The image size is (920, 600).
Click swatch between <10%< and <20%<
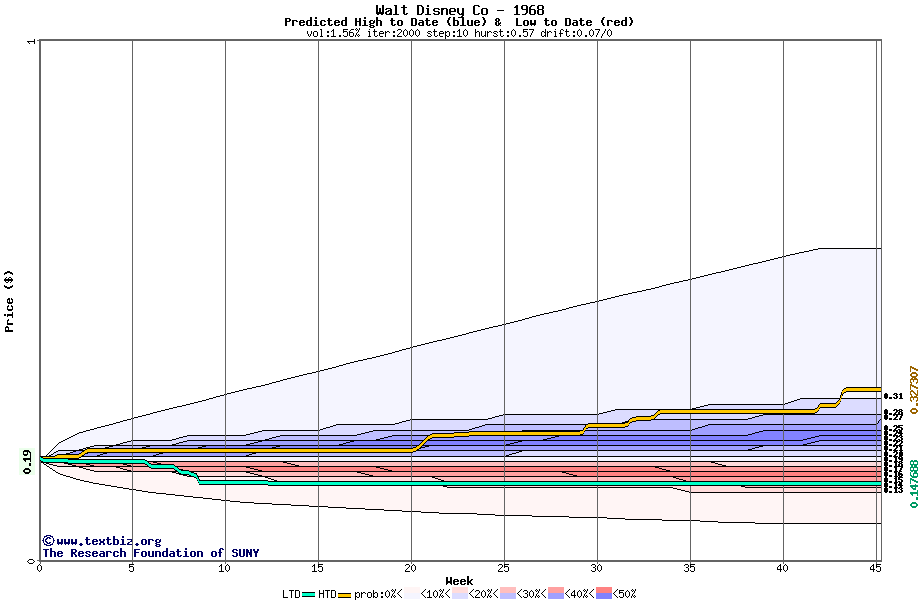(459, 593)
